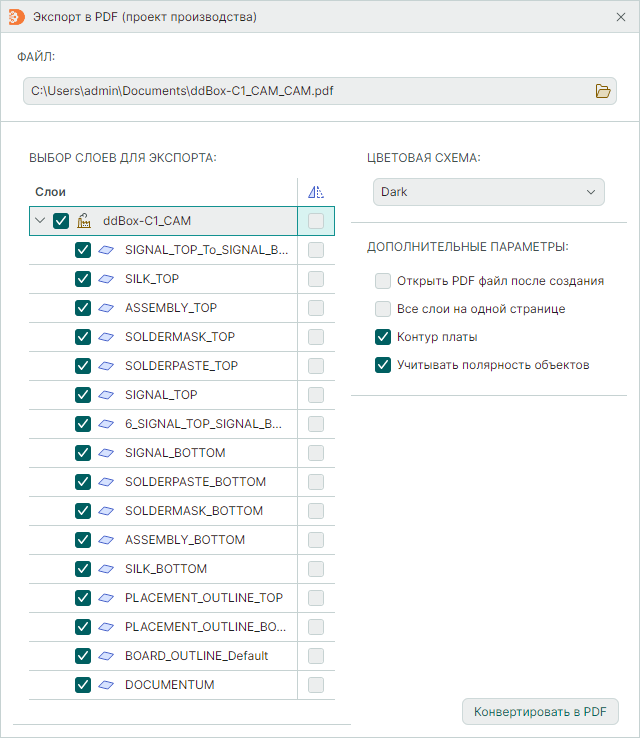
Task: Click 'Конвертировать в PDF' button
Action: [540, 712]
